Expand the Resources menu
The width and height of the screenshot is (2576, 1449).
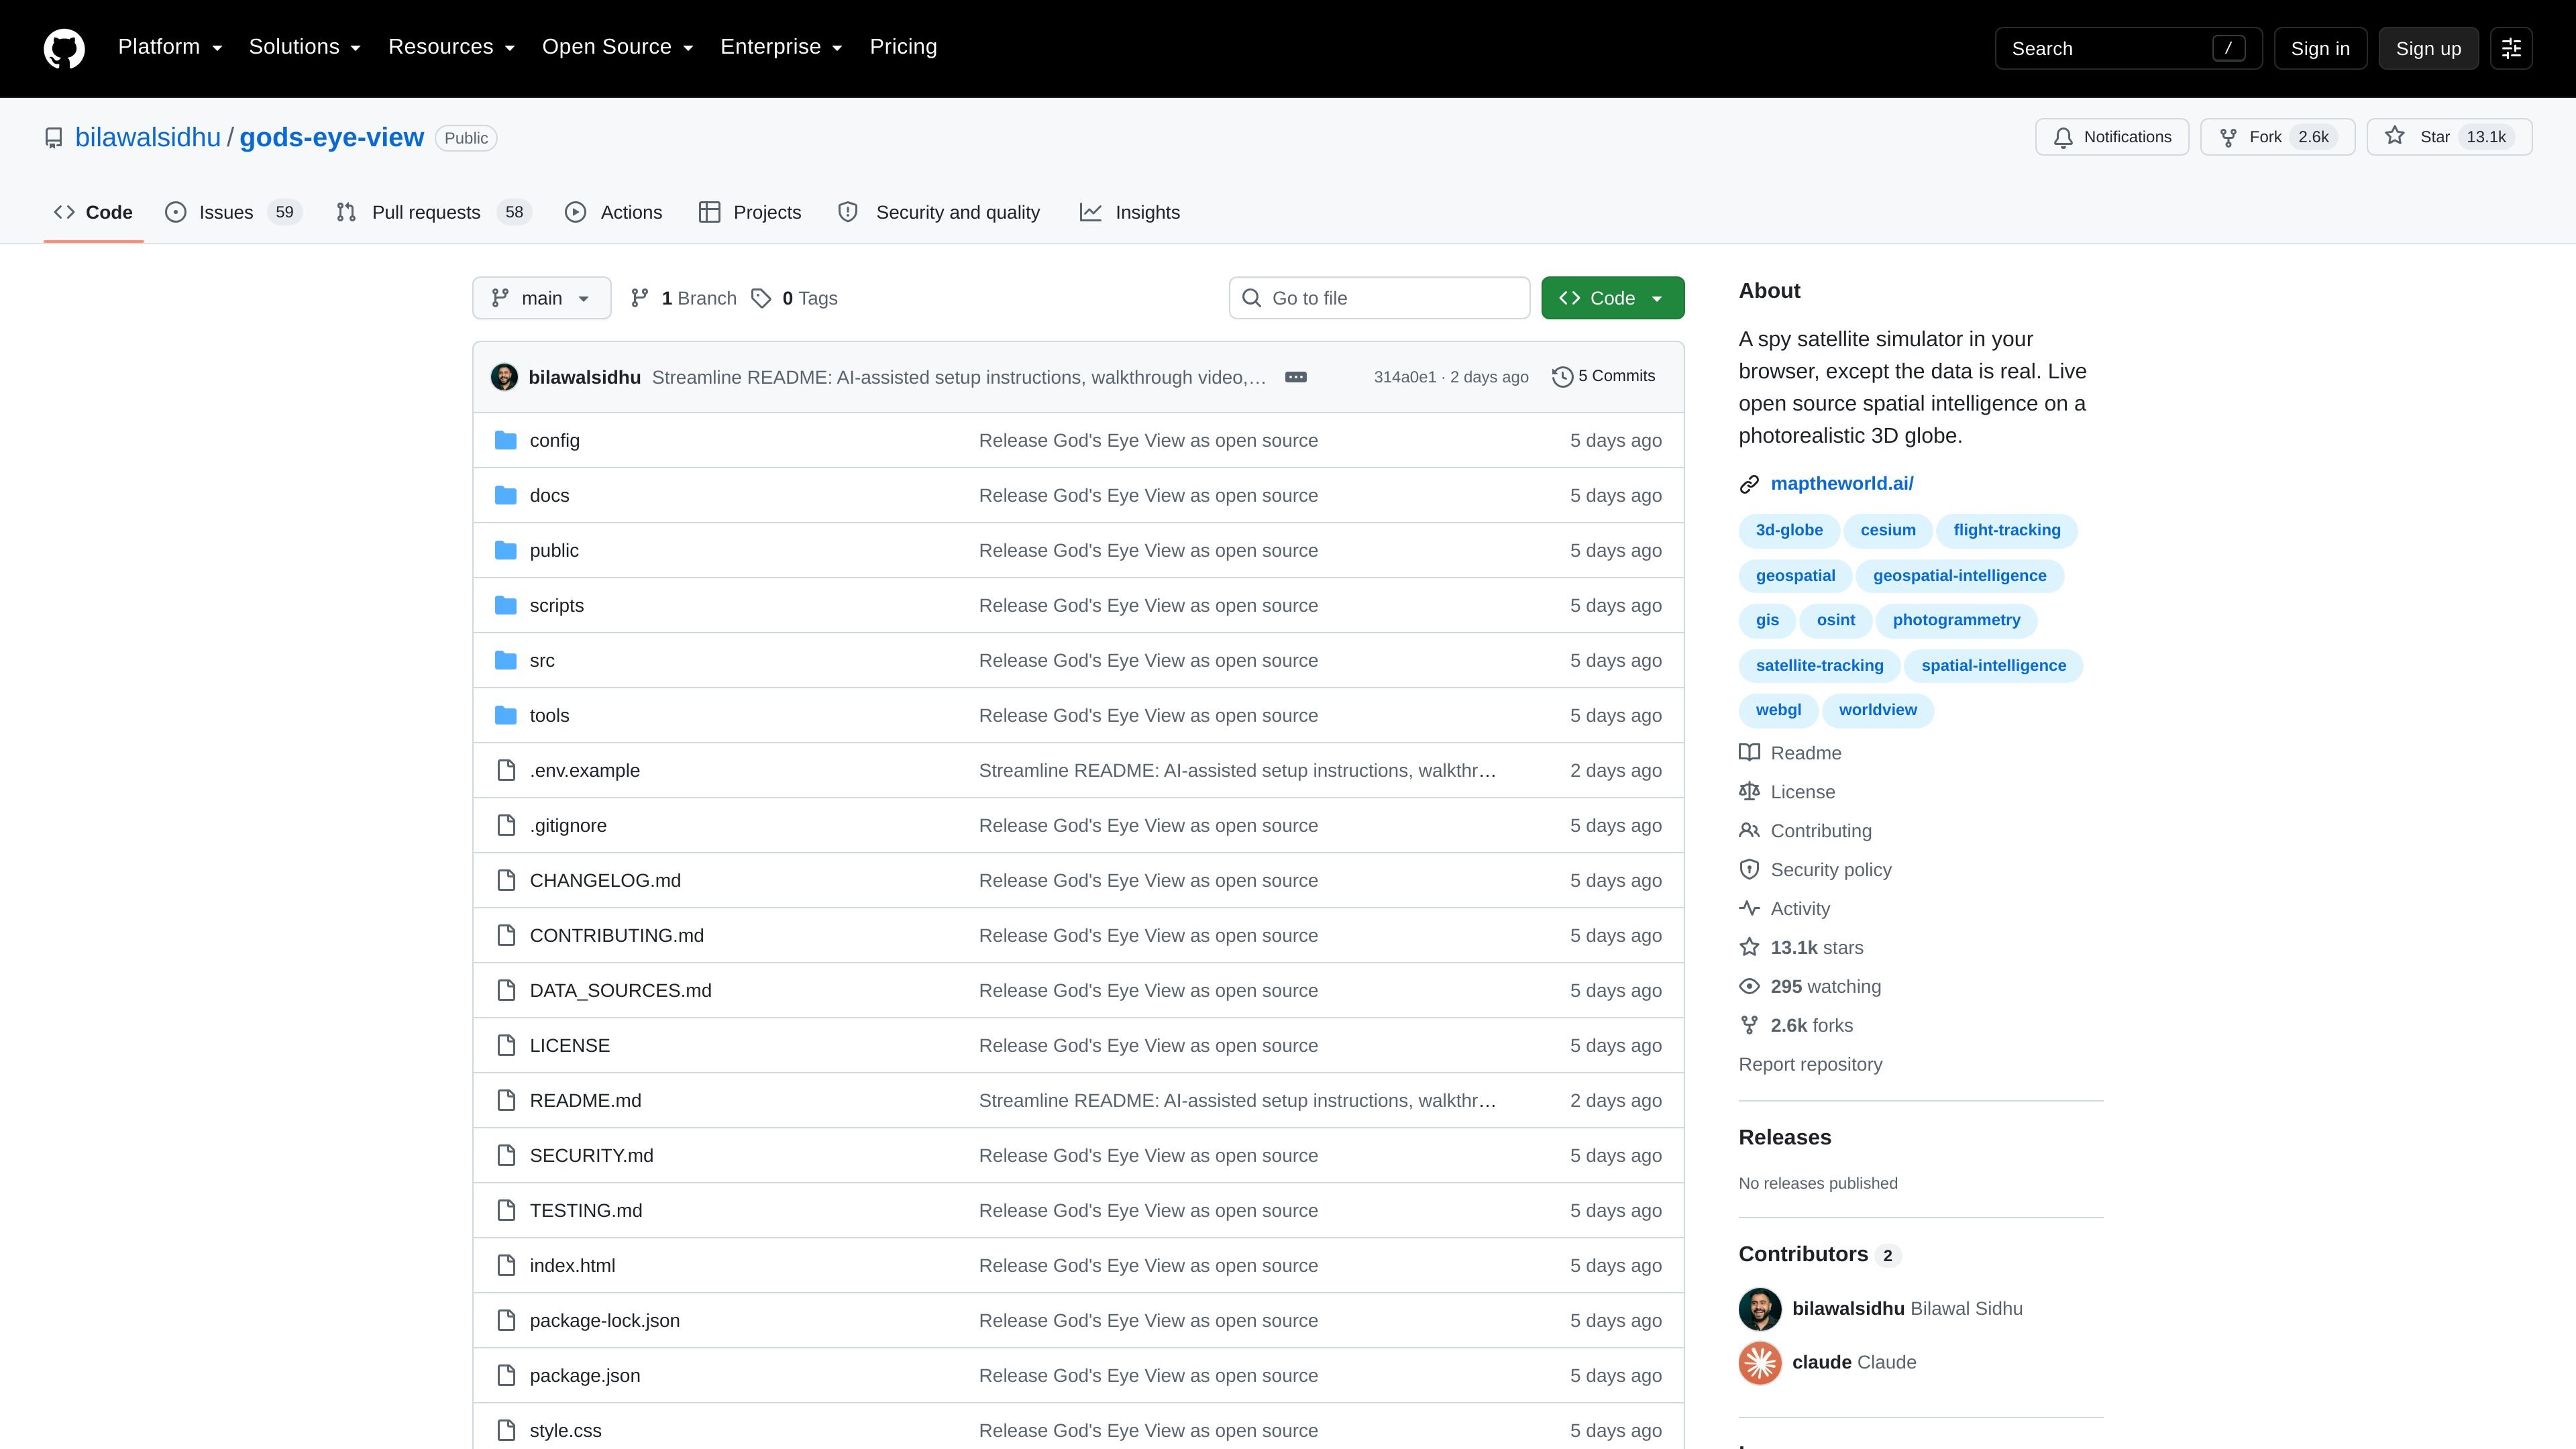point(452,47)
